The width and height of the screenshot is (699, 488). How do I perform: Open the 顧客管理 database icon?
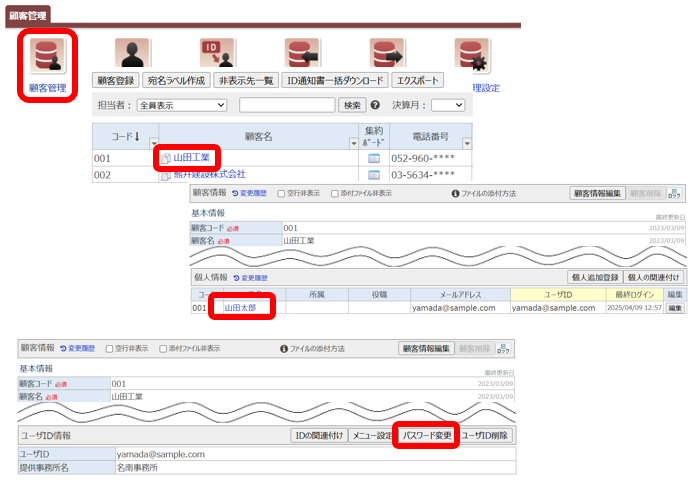coord(49,60)
